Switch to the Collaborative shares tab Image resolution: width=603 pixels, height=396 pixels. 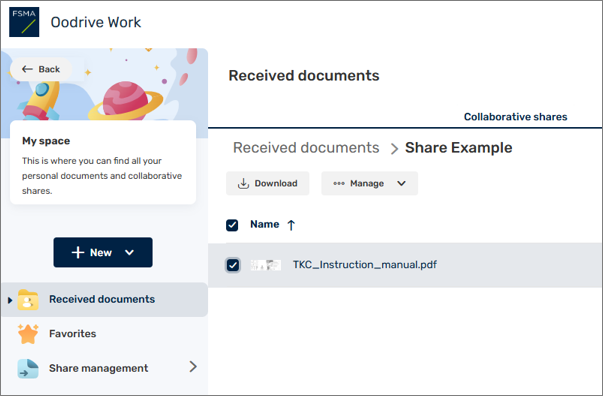coord(515,116)
